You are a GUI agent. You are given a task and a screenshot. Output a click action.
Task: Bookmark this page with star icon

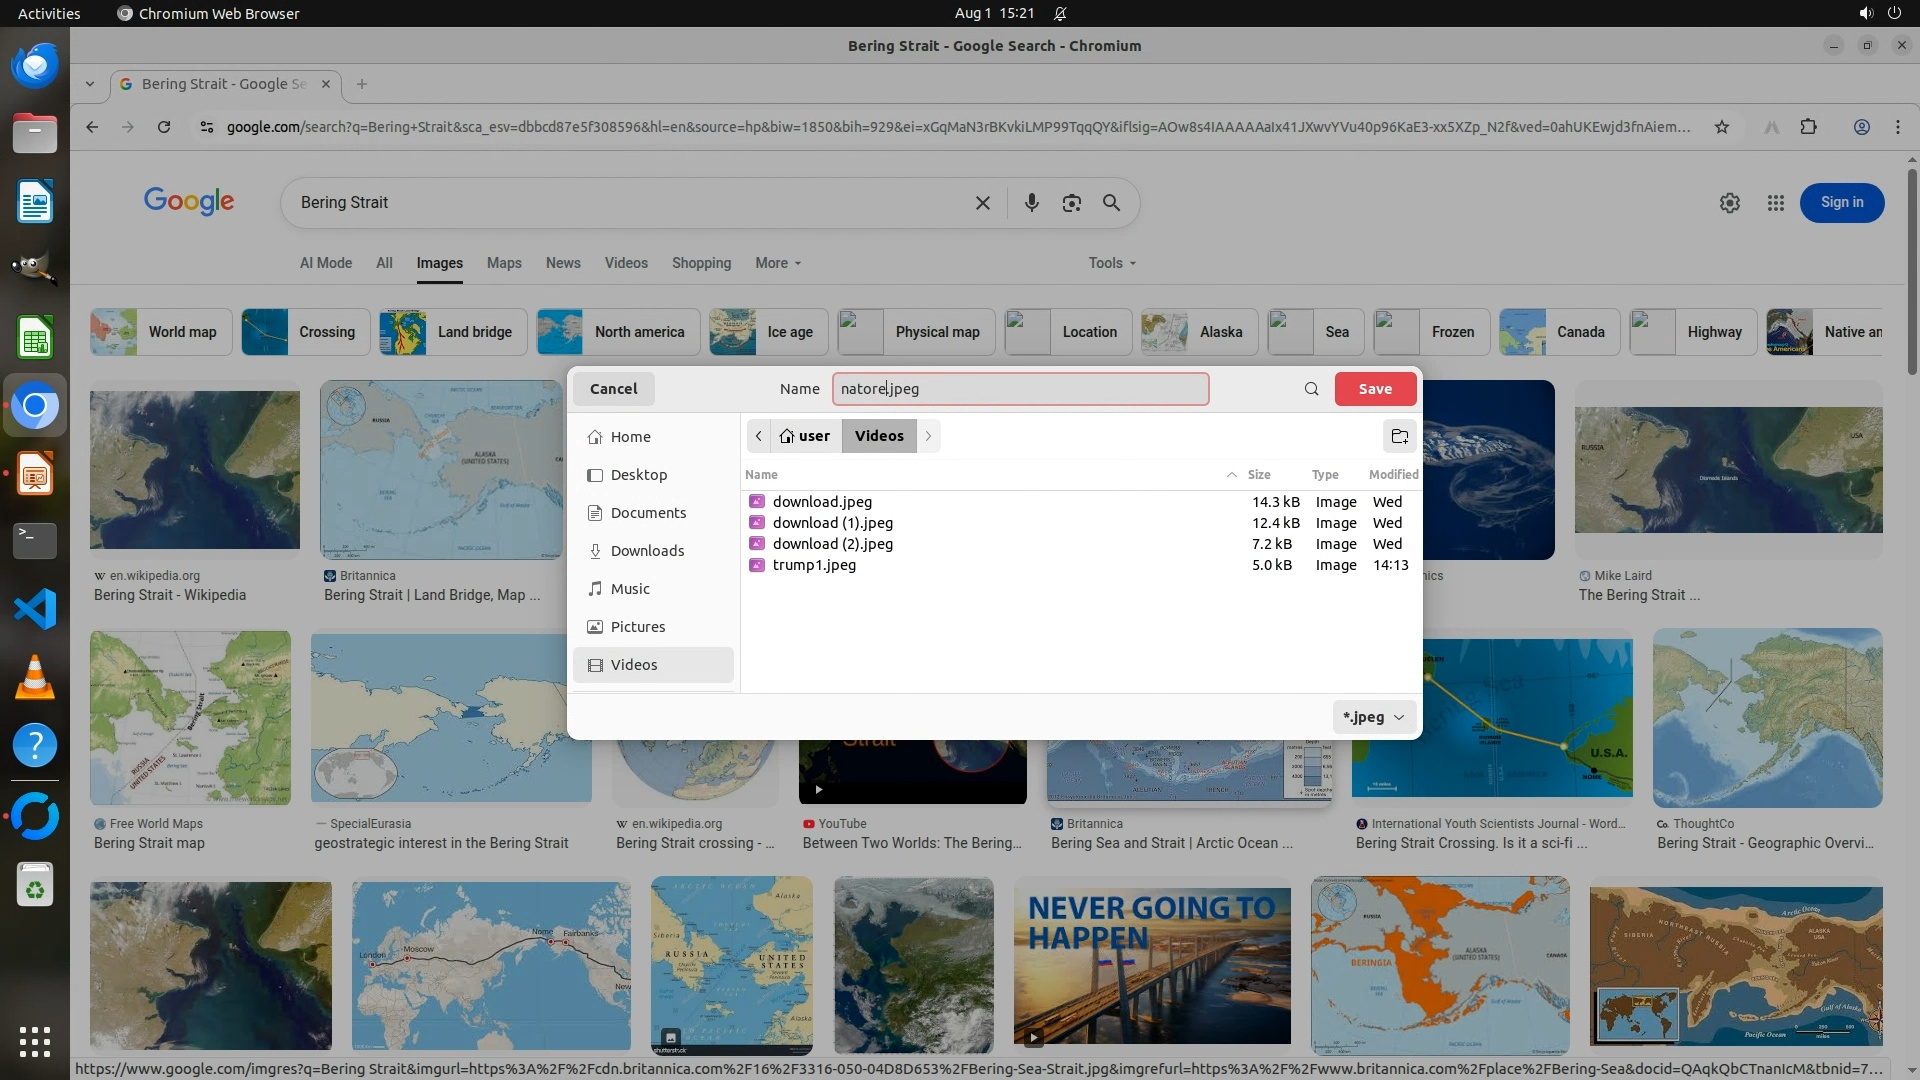tap(1721, 127)
